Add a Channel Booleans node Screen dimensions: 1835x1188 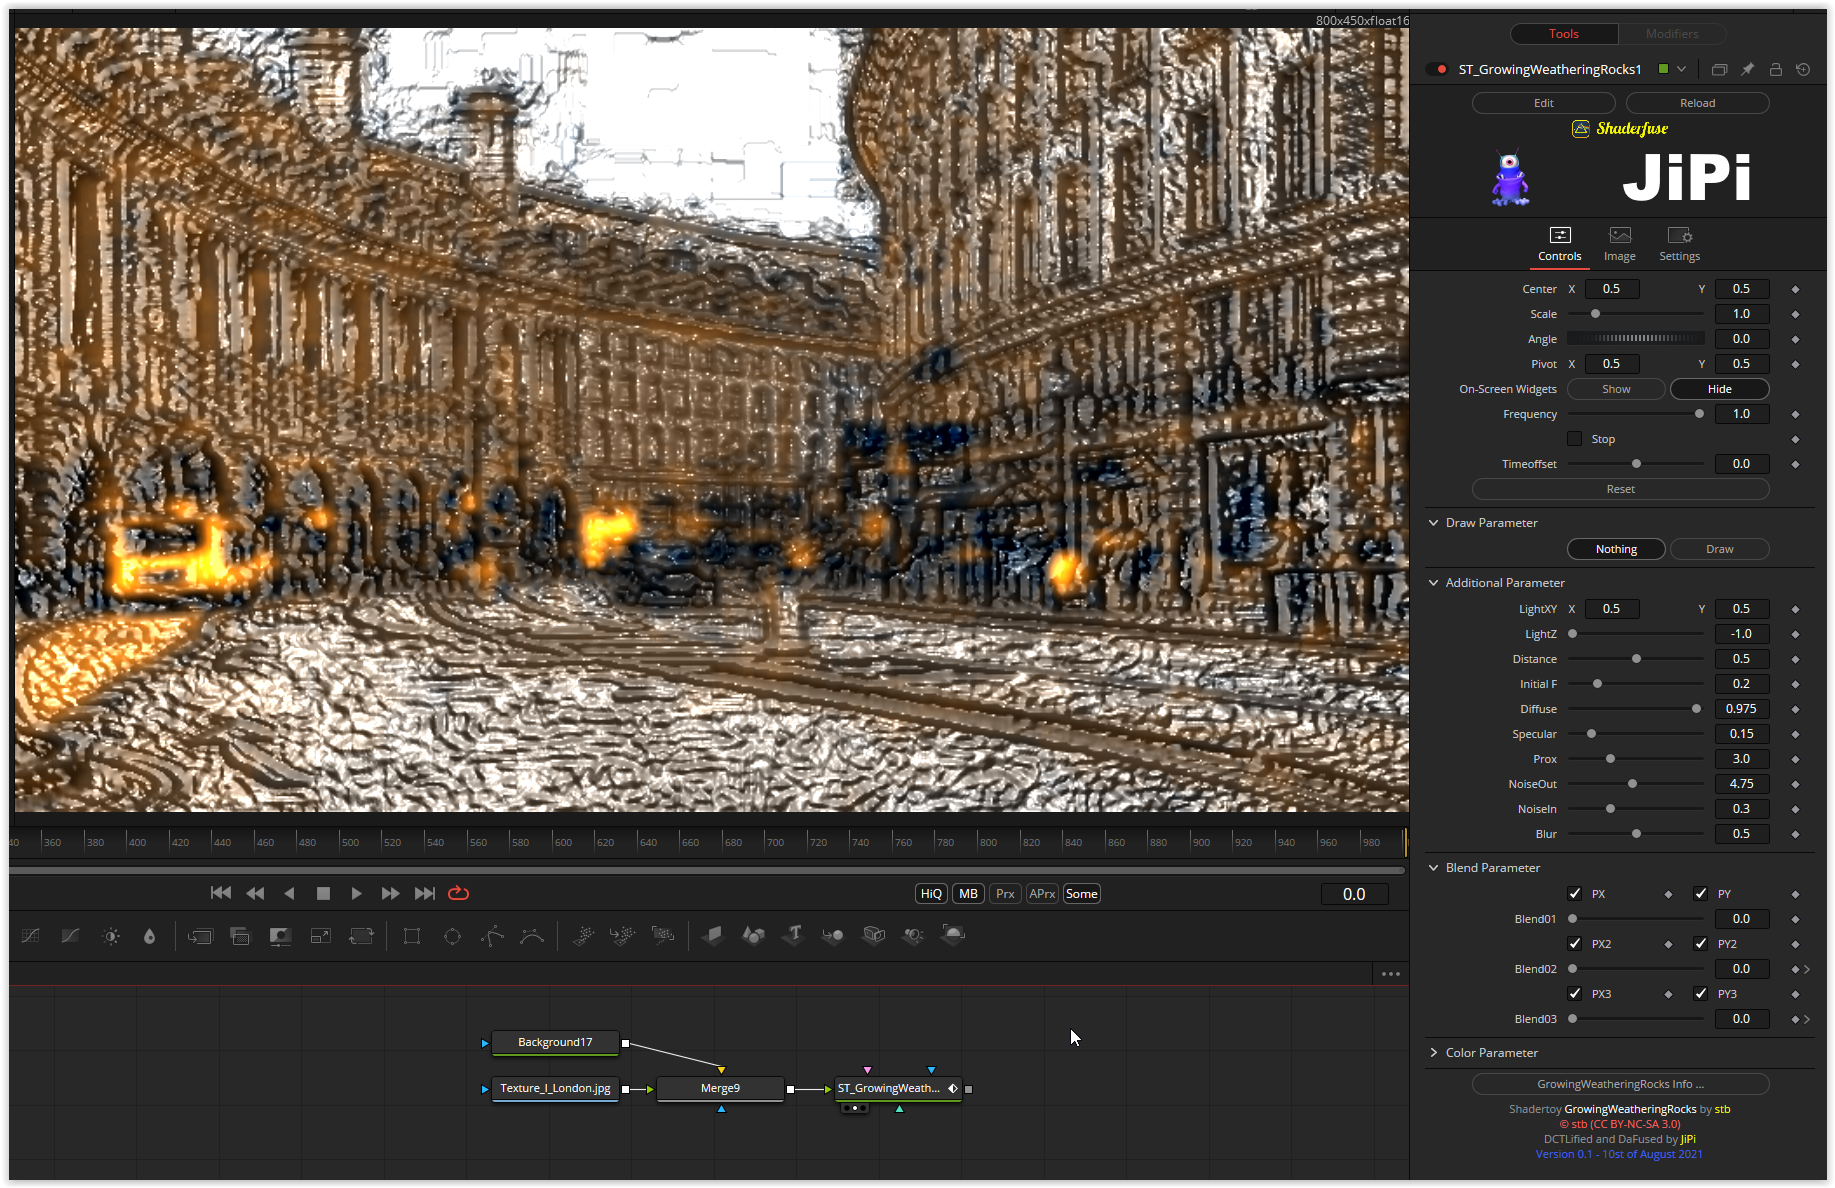(240, 936)
